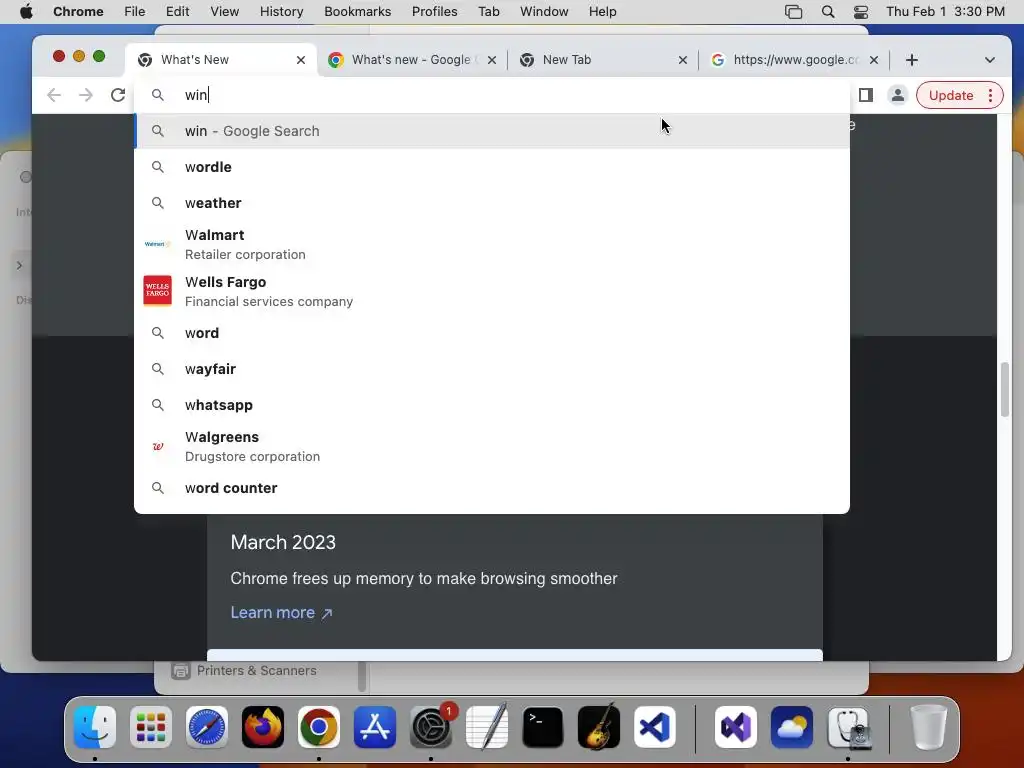Open the Help menu
The image size is (1024, 768).
(x=602, y=12)
